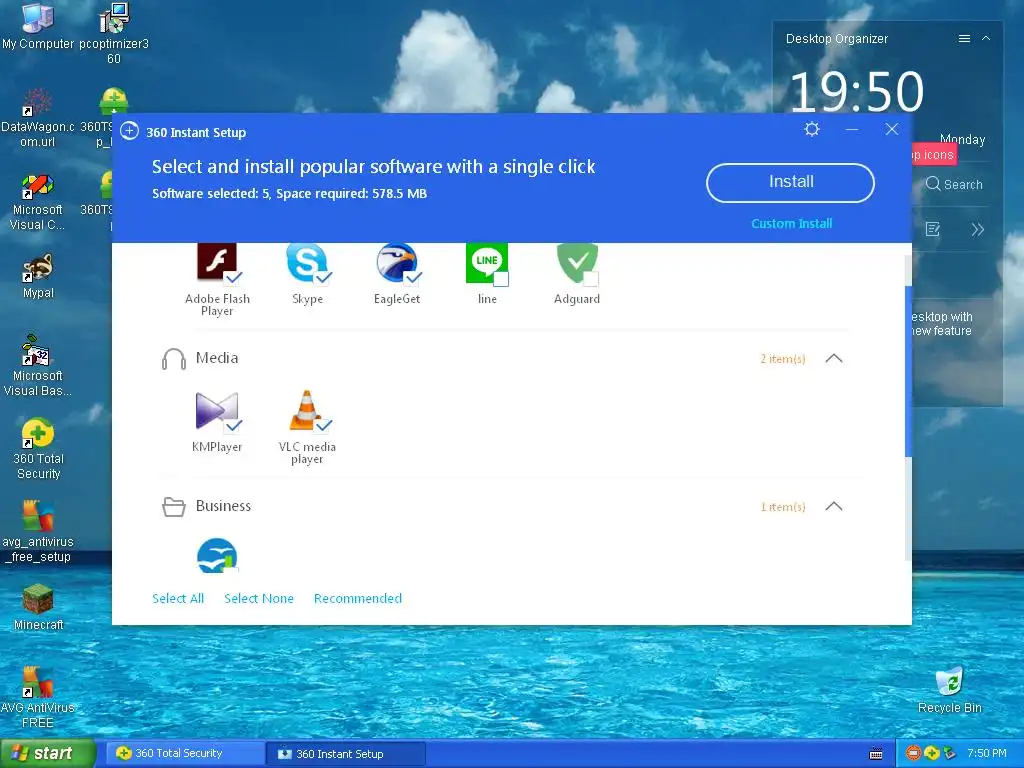Expand Desktop Organizer double-arrow chevron
Screen dimensions: 1024x768
[x=978, y=229]
